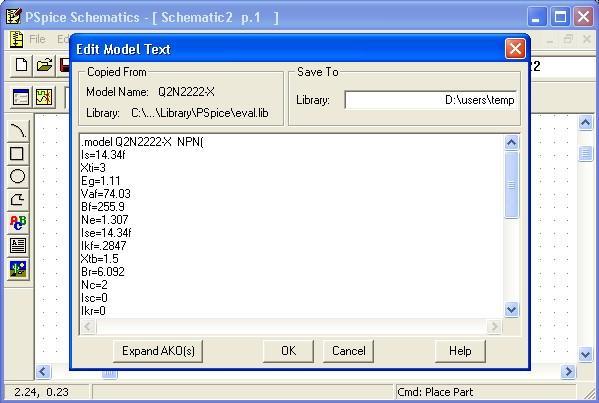The height and width of the screenshot is (403, 599).
Task: Click the schematic vertical scrollbar thumb
Action: tap(586, 154)
